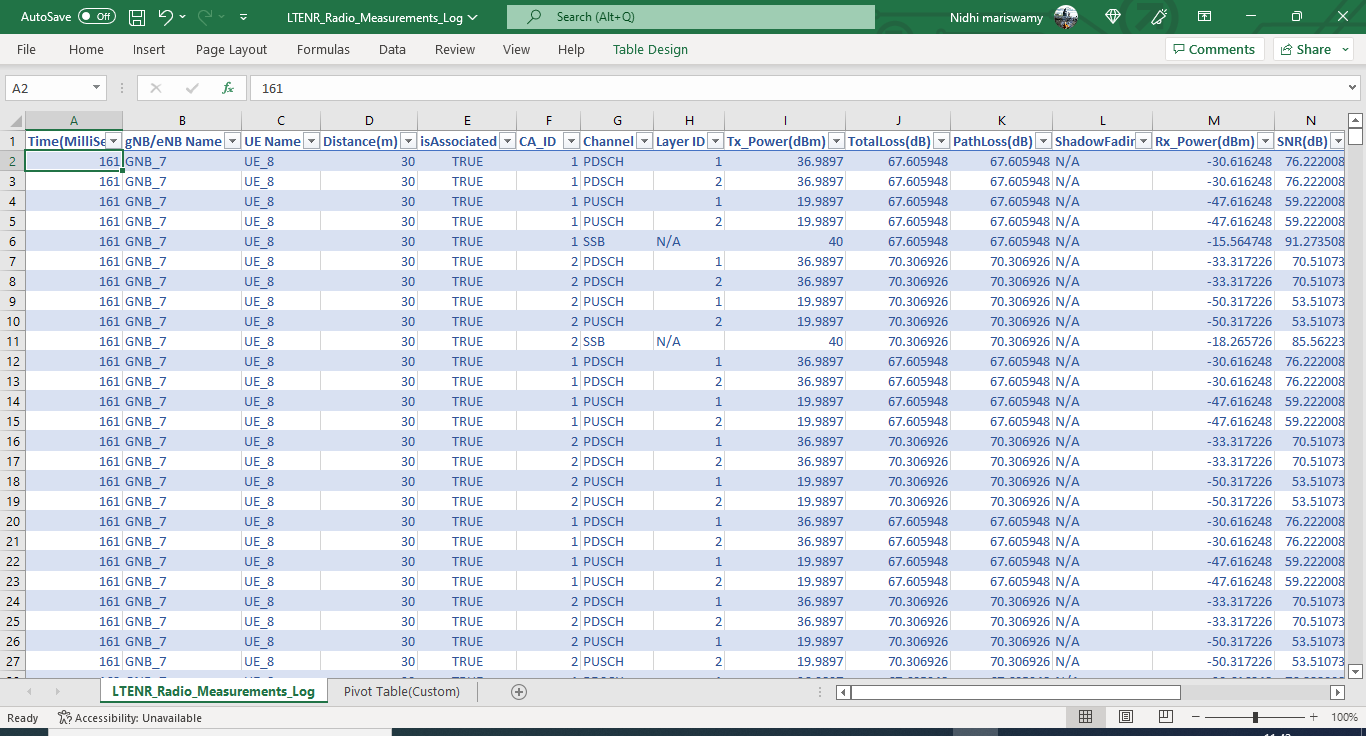Expand the formula bar
The image size is (1366, 736).
click(x=1353, y=88)
